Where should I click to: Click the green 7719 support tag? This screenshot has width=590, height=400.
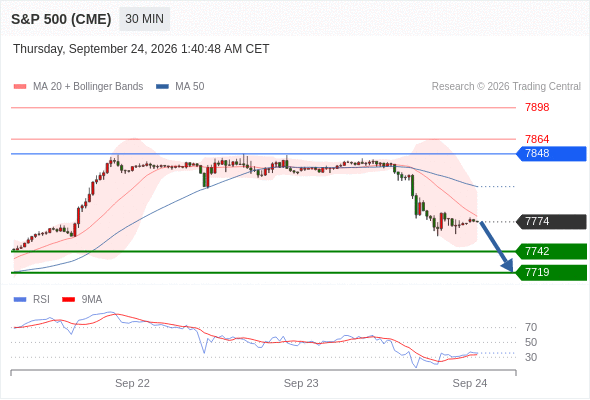[x=552, y=273]
